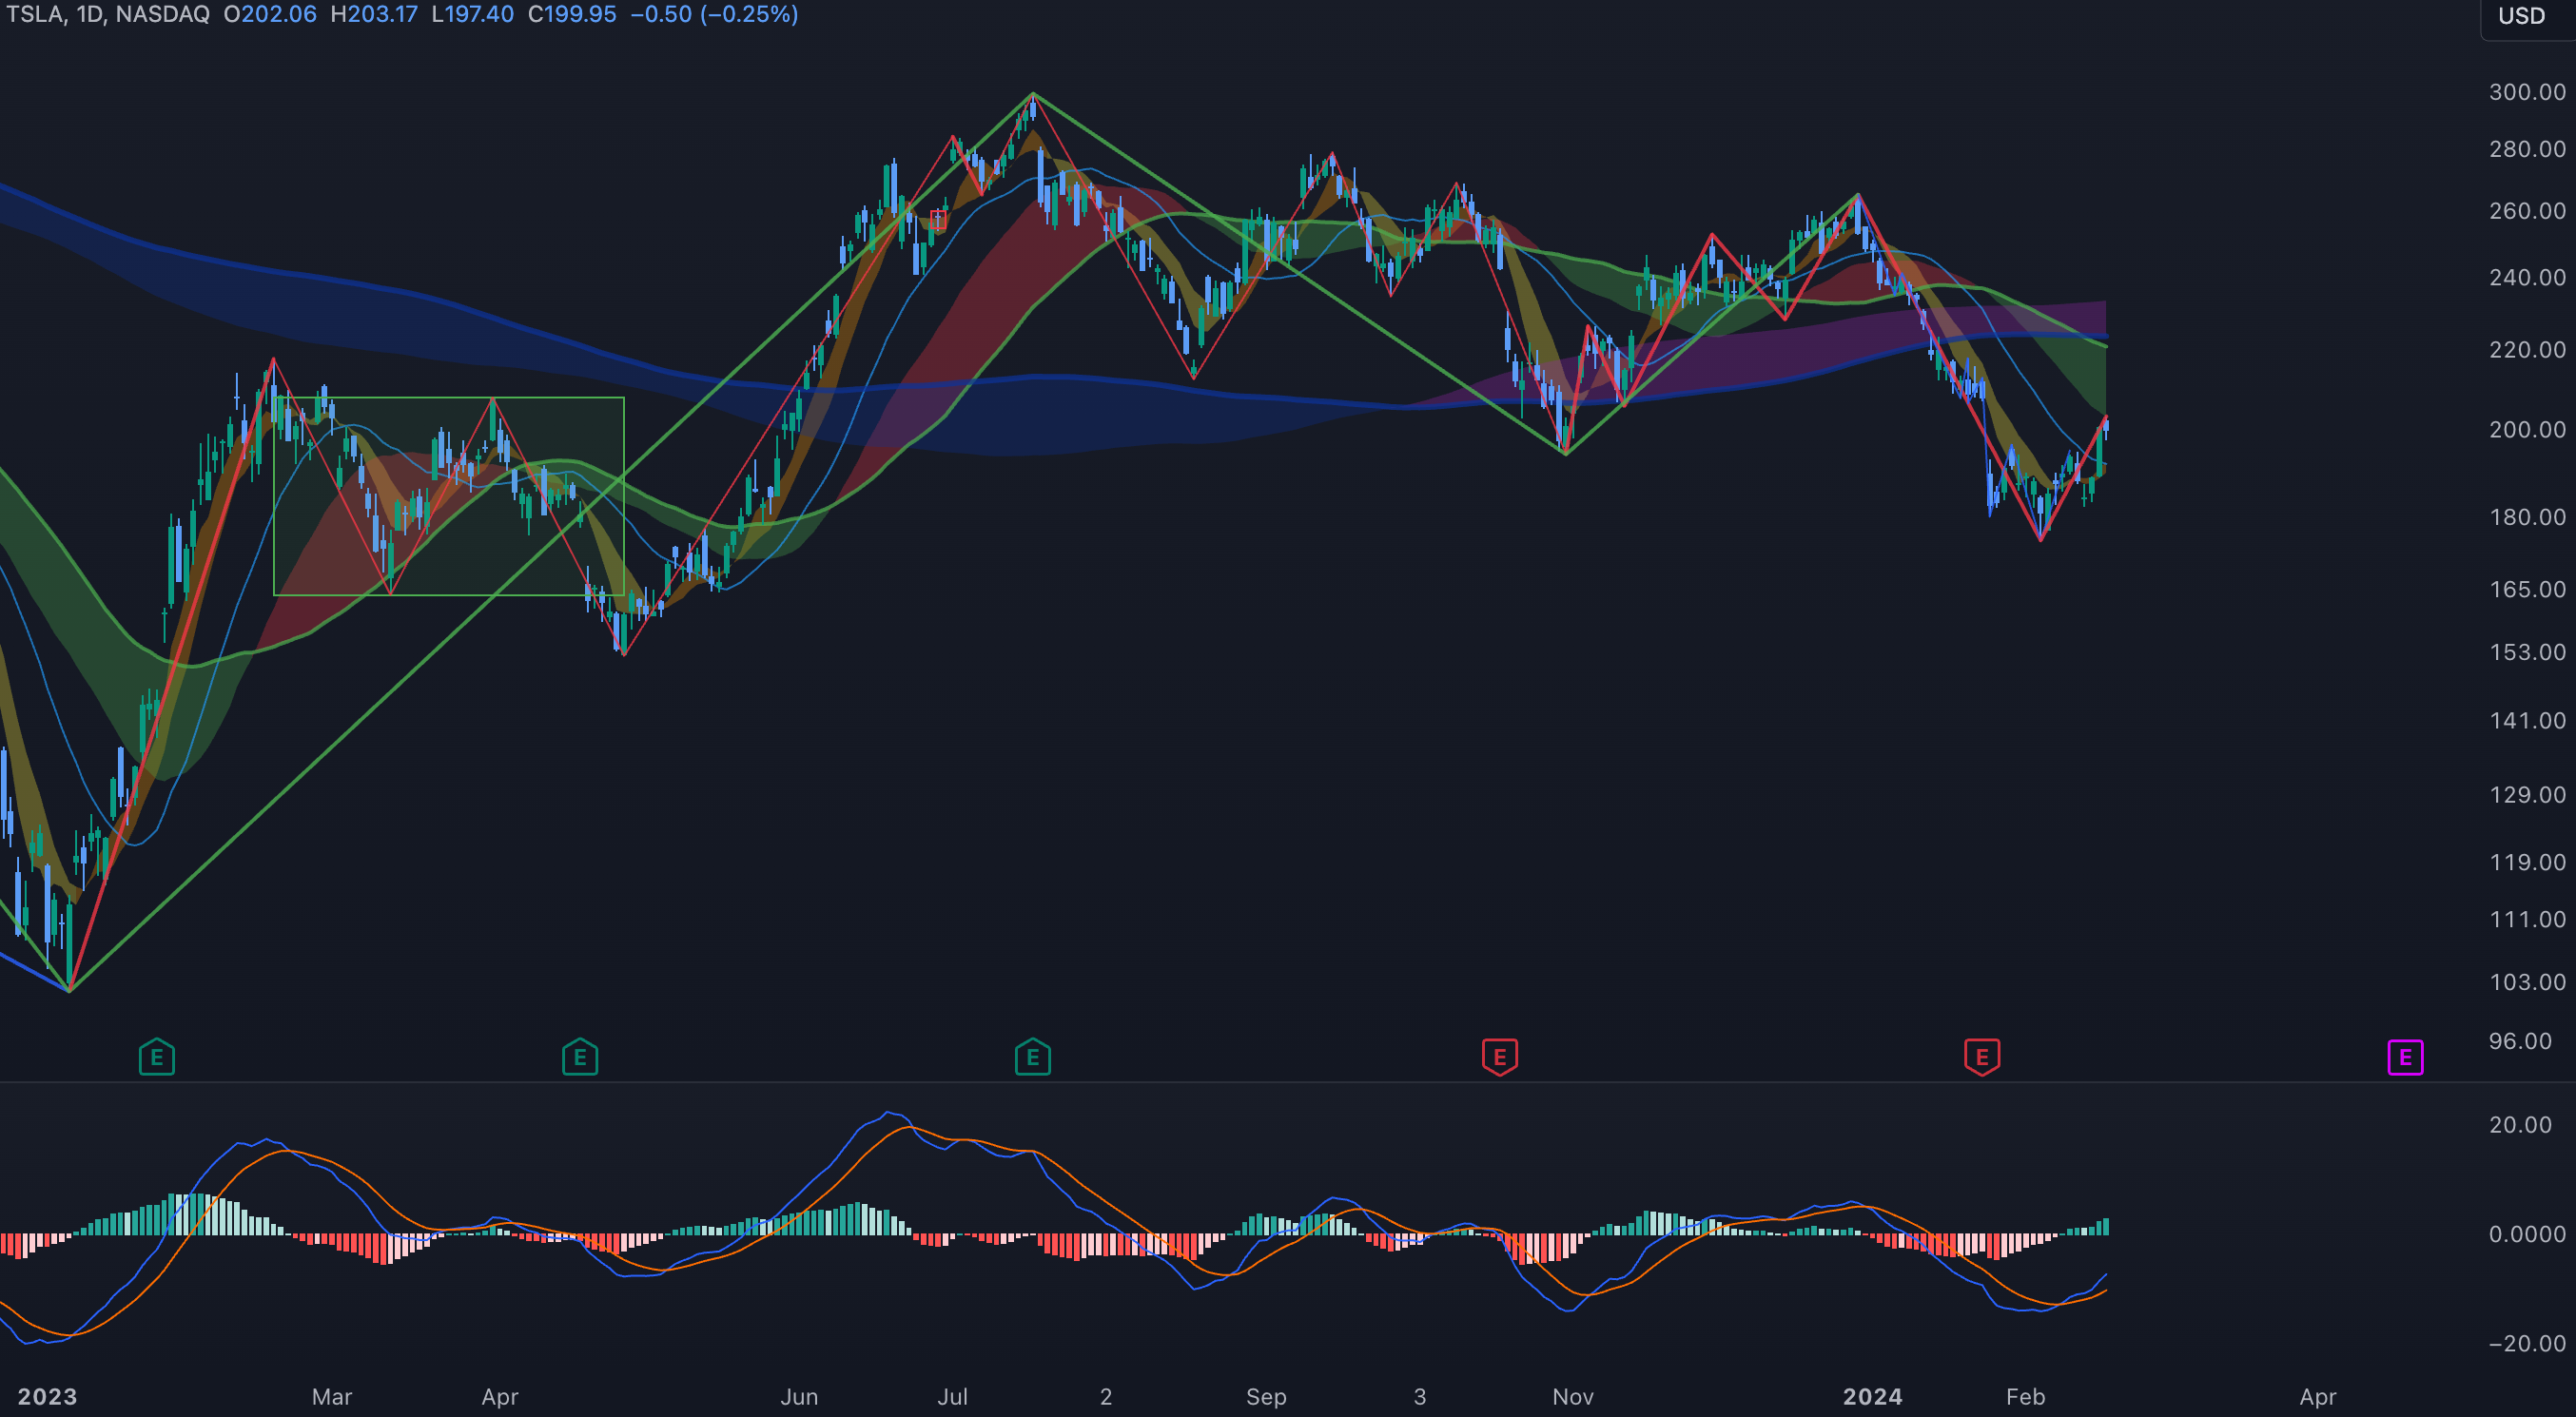This screenshot has height=1417, width=2576.
Task: Click the 300.00 price axis label
Action: coord(2526,92)
